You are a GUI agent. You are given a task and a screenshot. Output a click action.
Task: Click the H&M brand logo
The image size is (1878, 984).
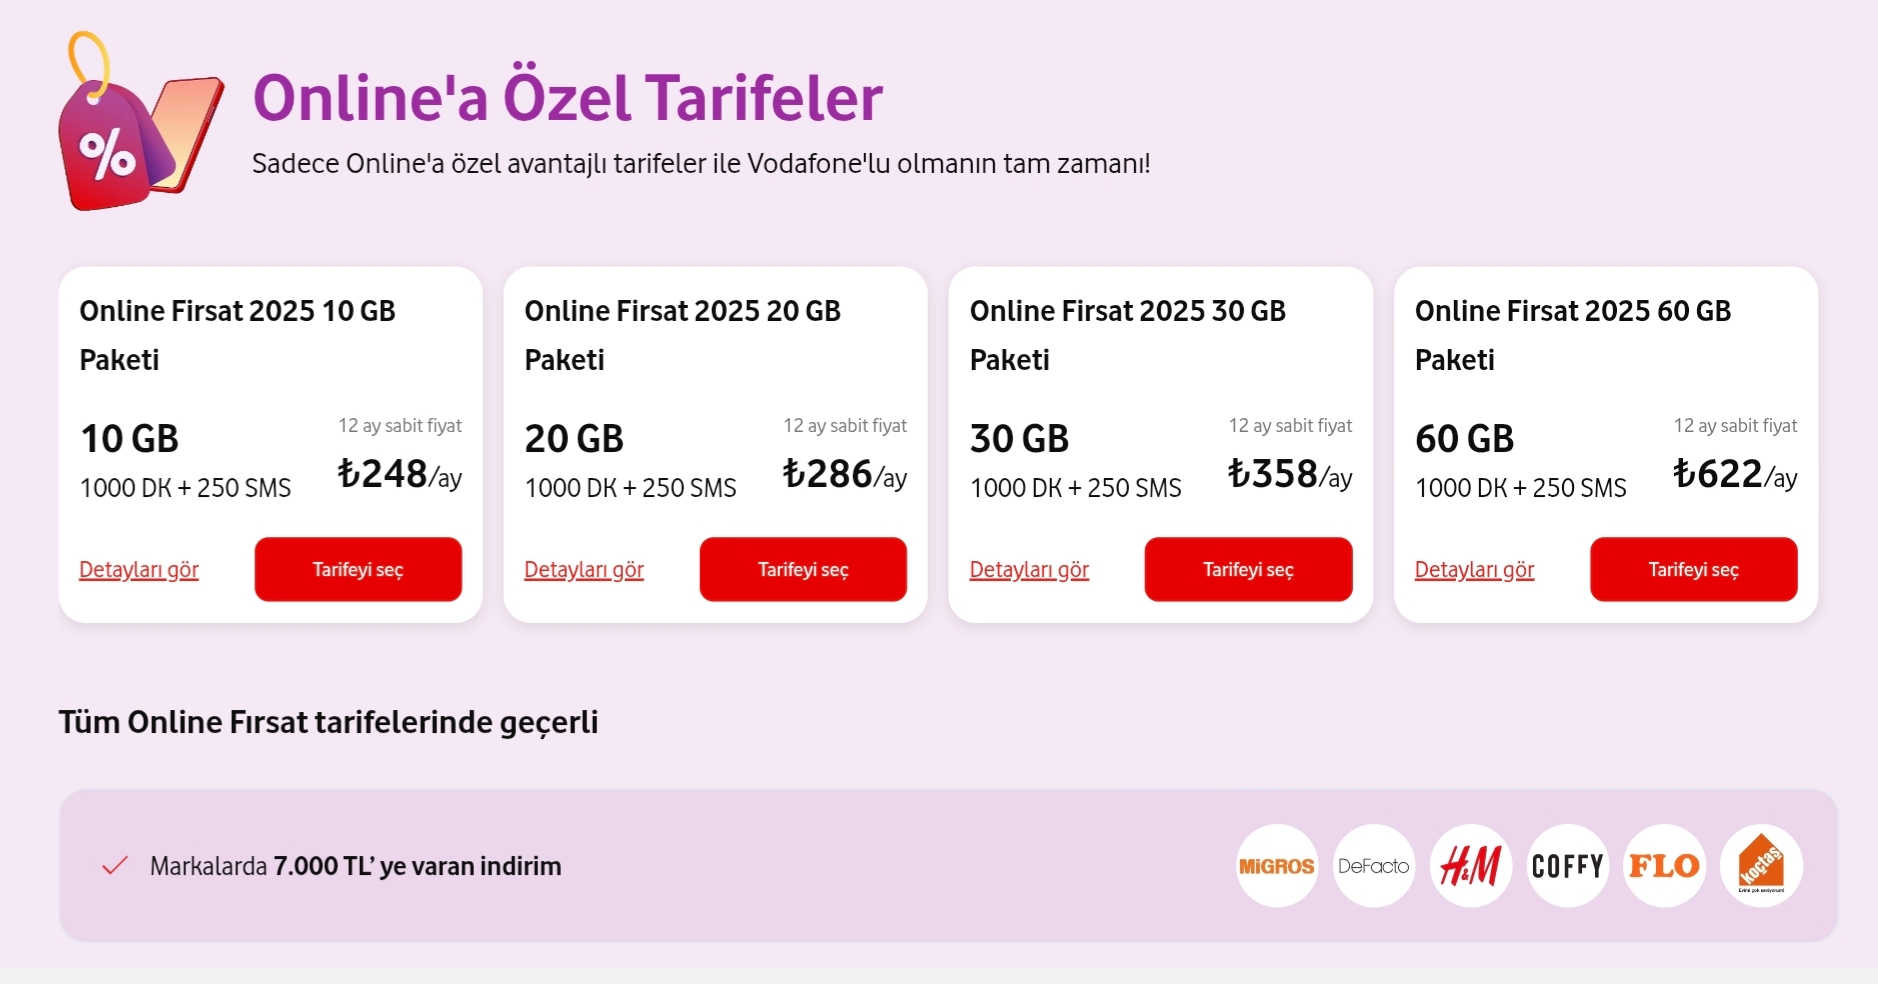[x=1471, y=866]
